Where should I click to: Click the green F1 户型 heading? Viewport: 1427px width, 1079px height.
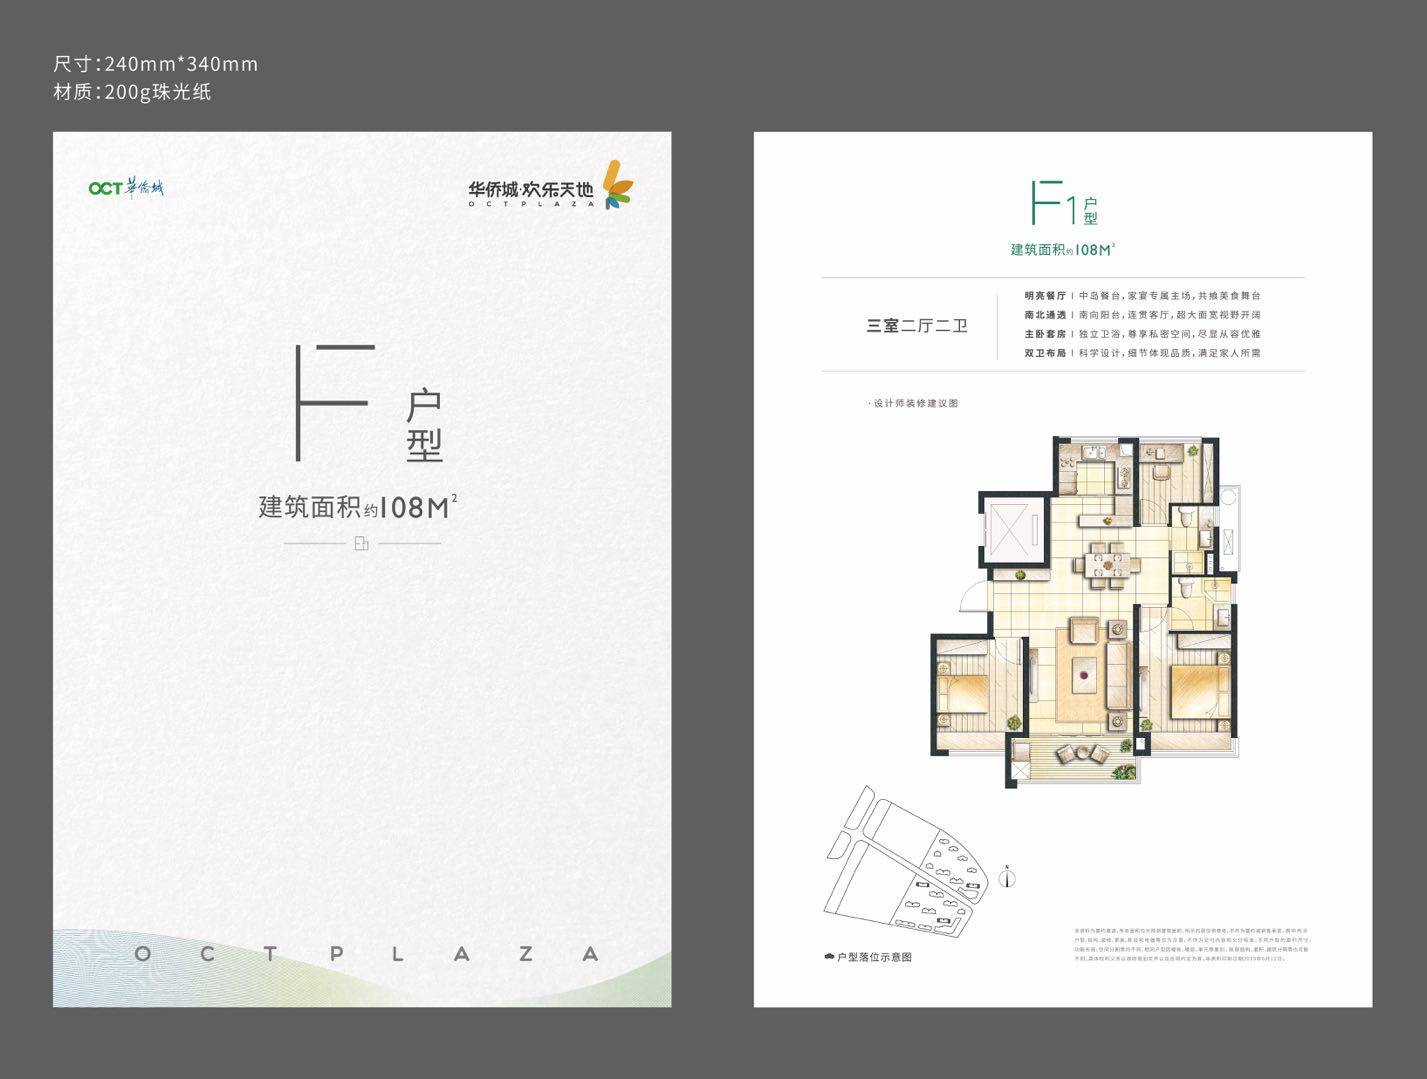(1064, 203)
